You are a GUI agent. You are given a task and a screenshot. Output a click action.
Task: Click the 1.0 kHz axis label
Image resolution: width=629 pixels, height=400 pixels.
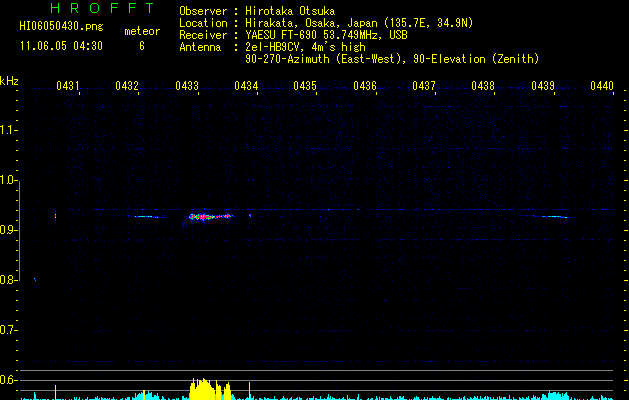[x=7, y=180]
